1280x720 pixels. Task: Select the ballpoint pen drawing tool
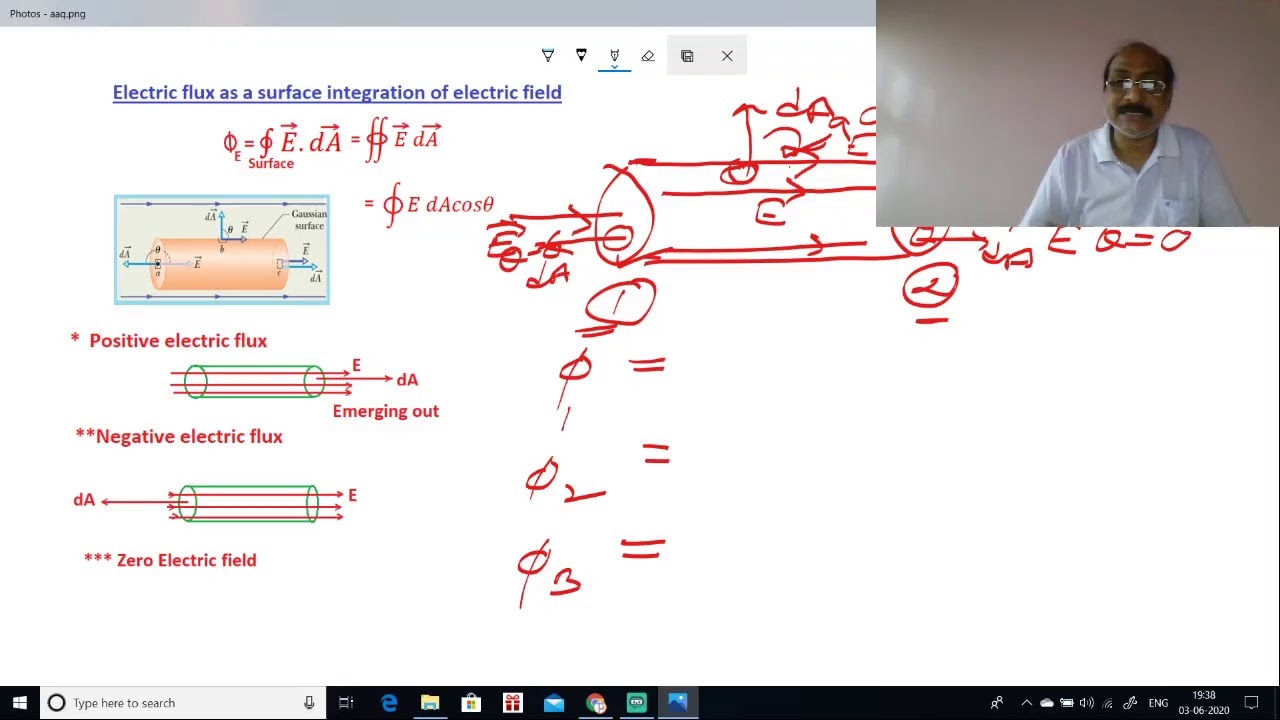pos(548,56)
